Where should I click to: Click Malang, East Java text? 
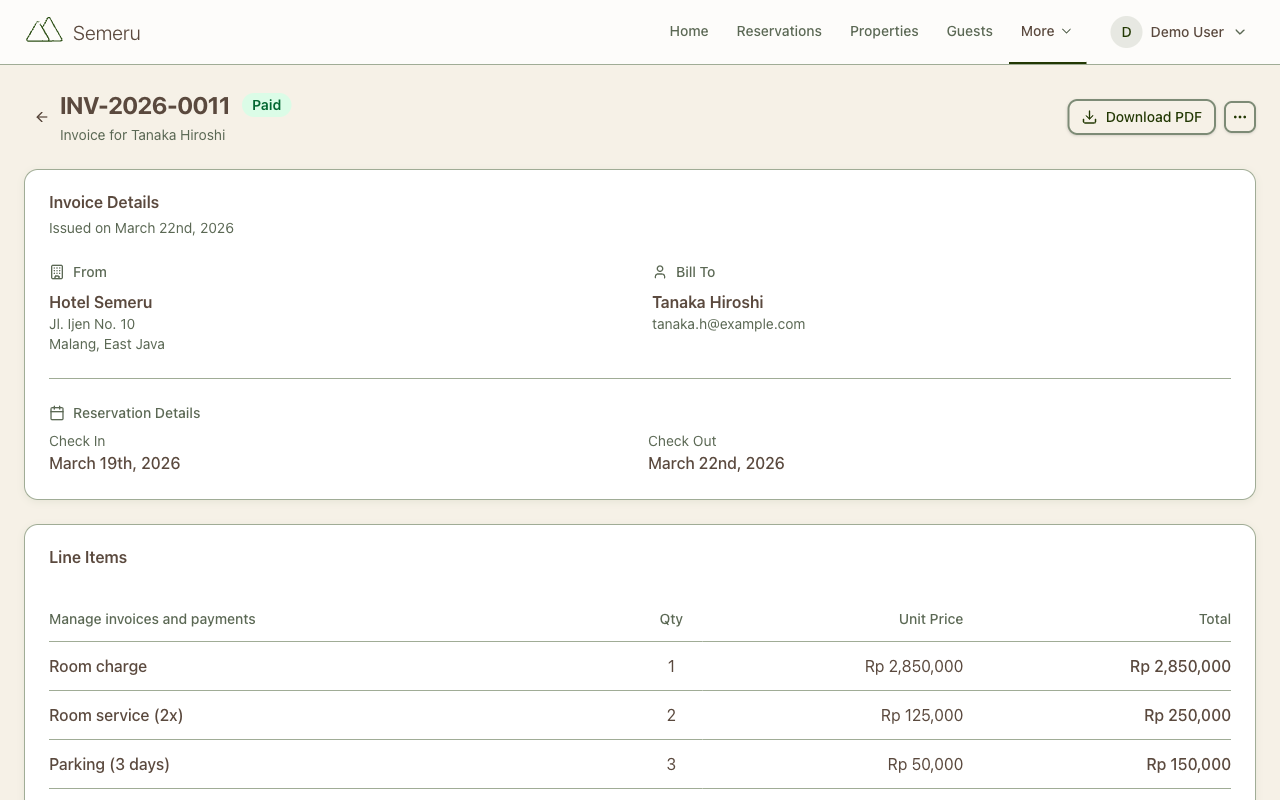[x=107, y=344]
